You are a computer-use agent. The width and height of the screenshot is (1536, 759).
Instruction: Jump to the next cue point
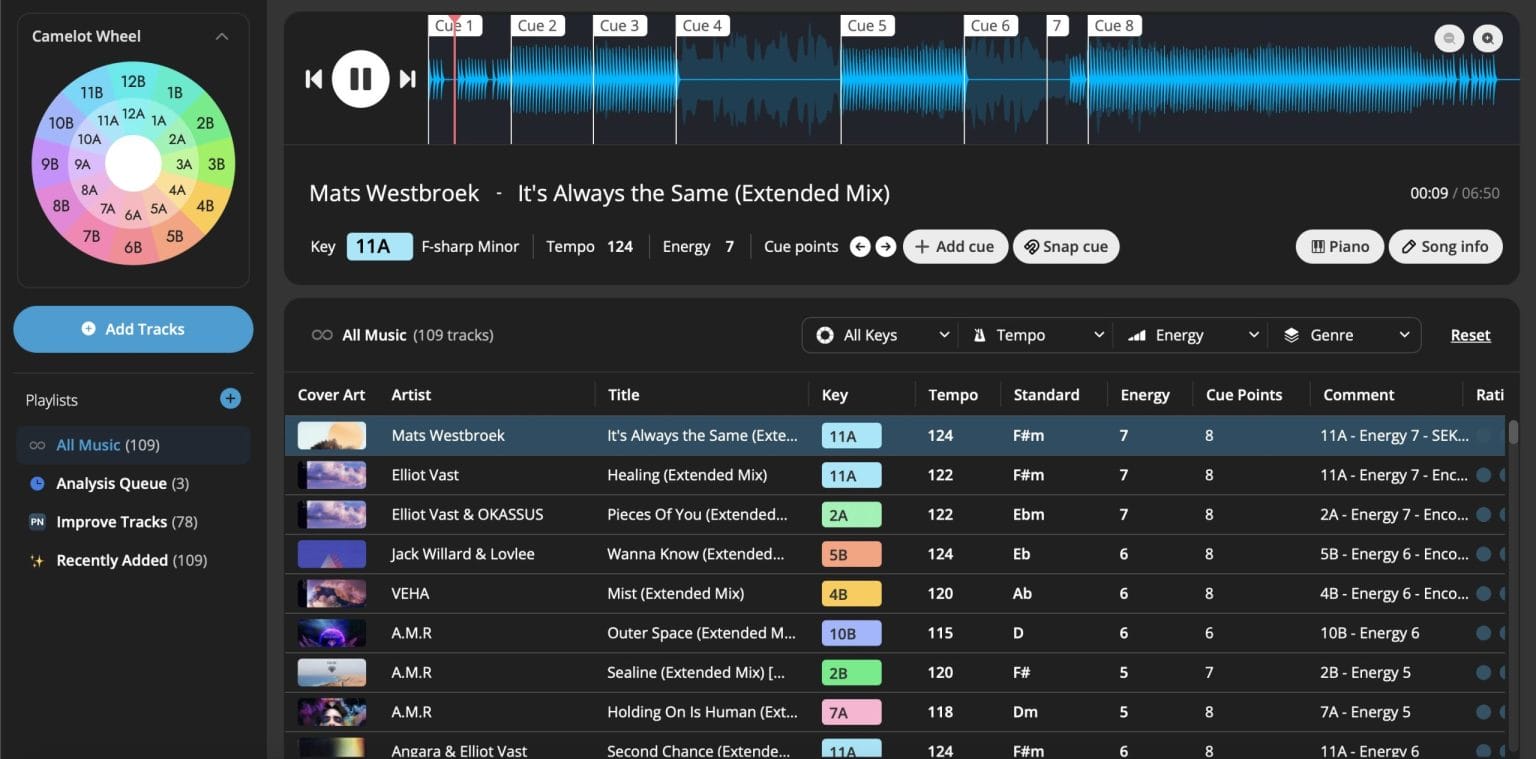click(x=886, y=246)
